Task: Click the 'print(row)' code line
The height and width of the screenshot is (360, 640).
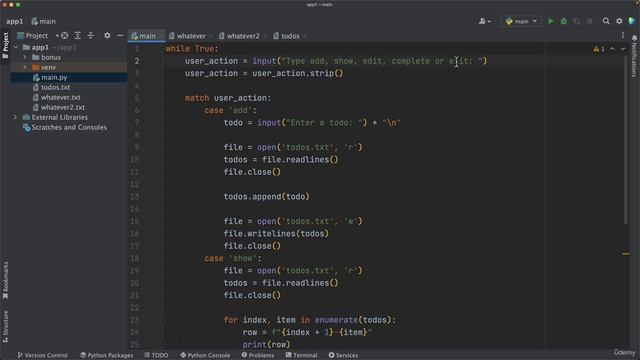Action: pyautogui.click(x=266, y=344)
